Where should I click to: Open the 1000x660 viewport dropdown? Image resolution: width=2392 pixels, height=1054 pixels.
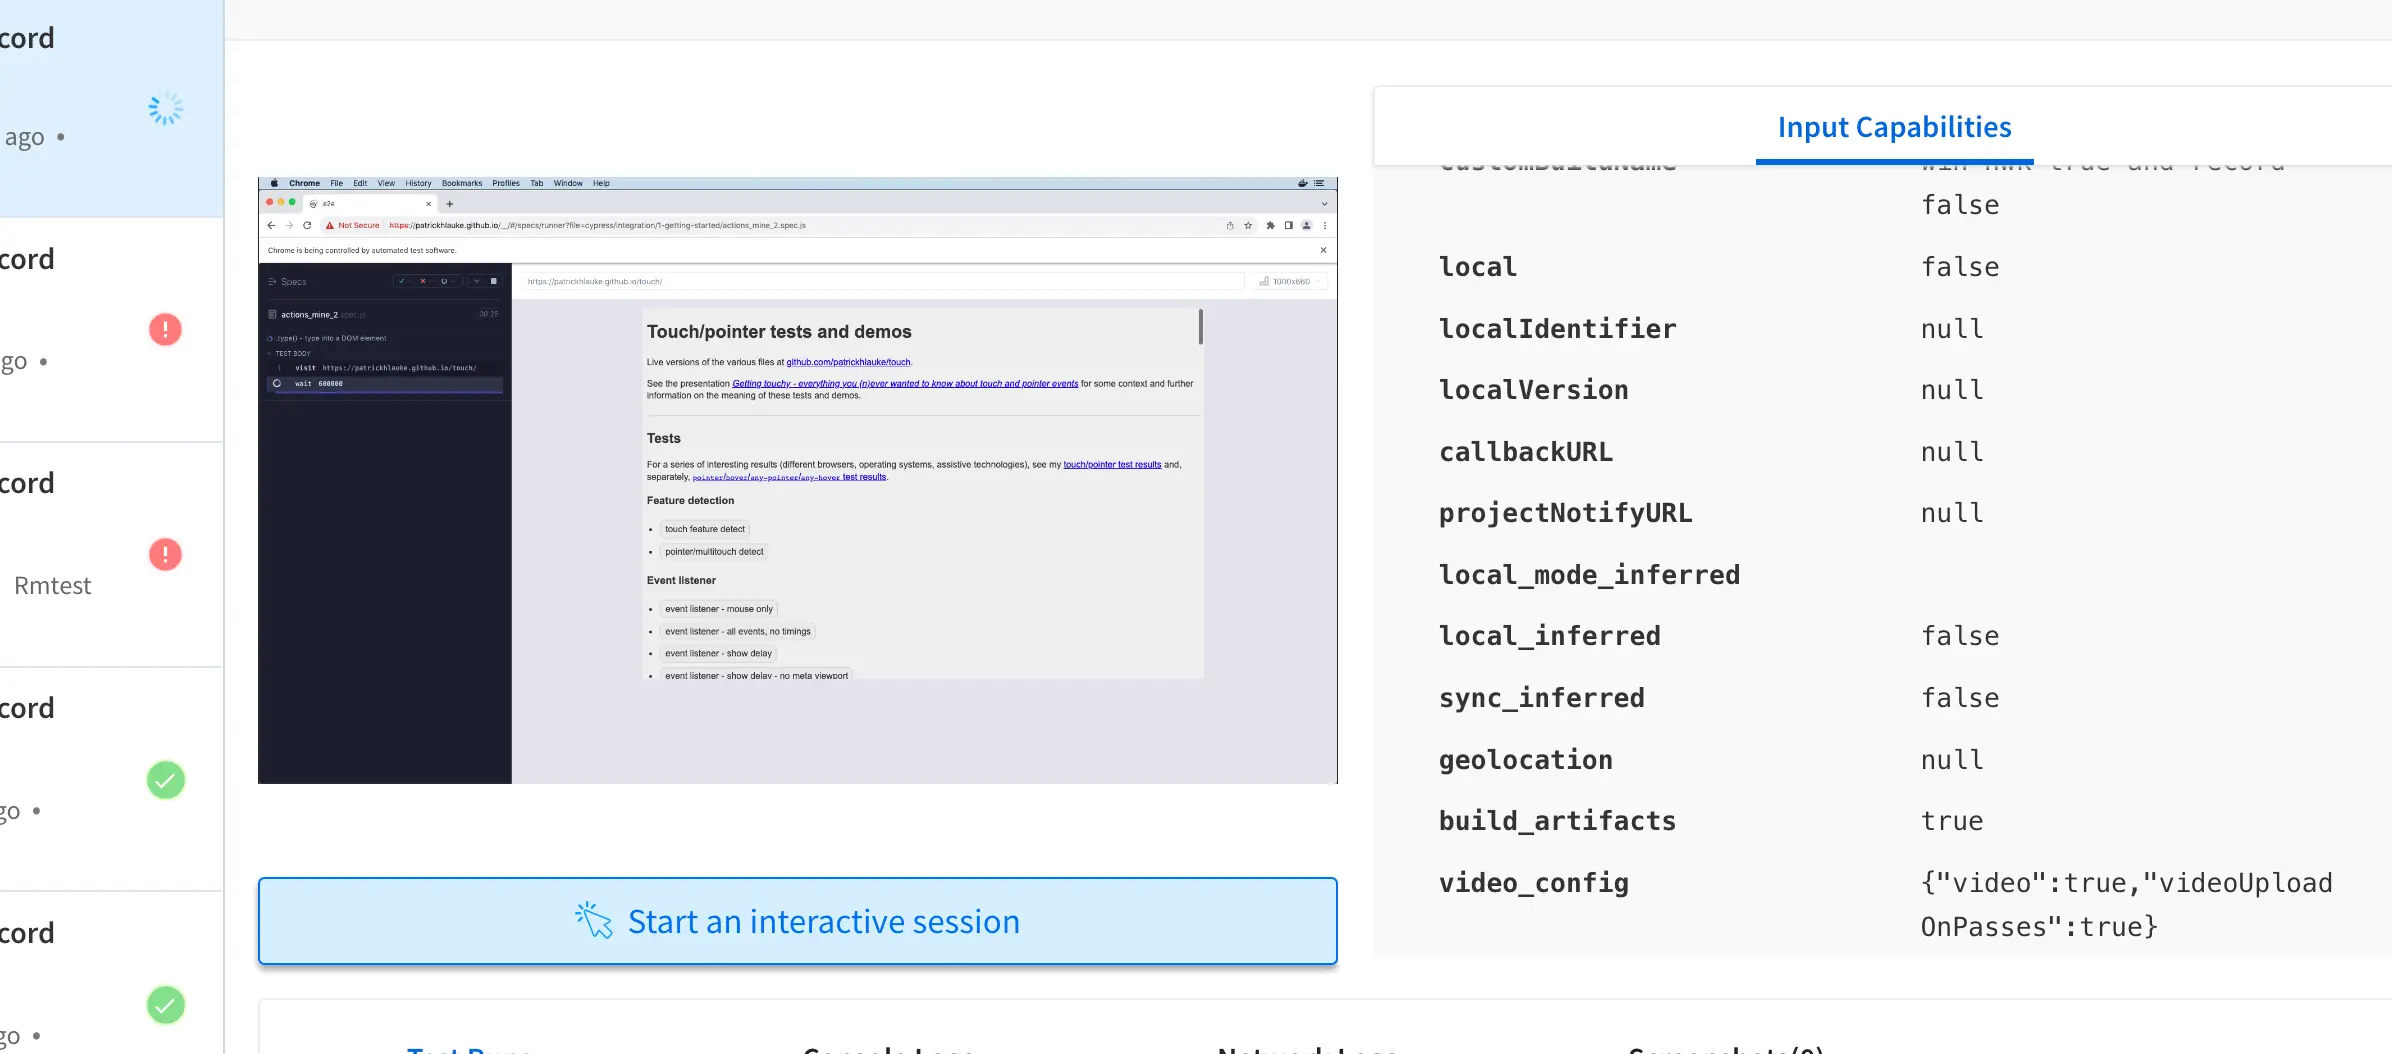[1291, 282]
